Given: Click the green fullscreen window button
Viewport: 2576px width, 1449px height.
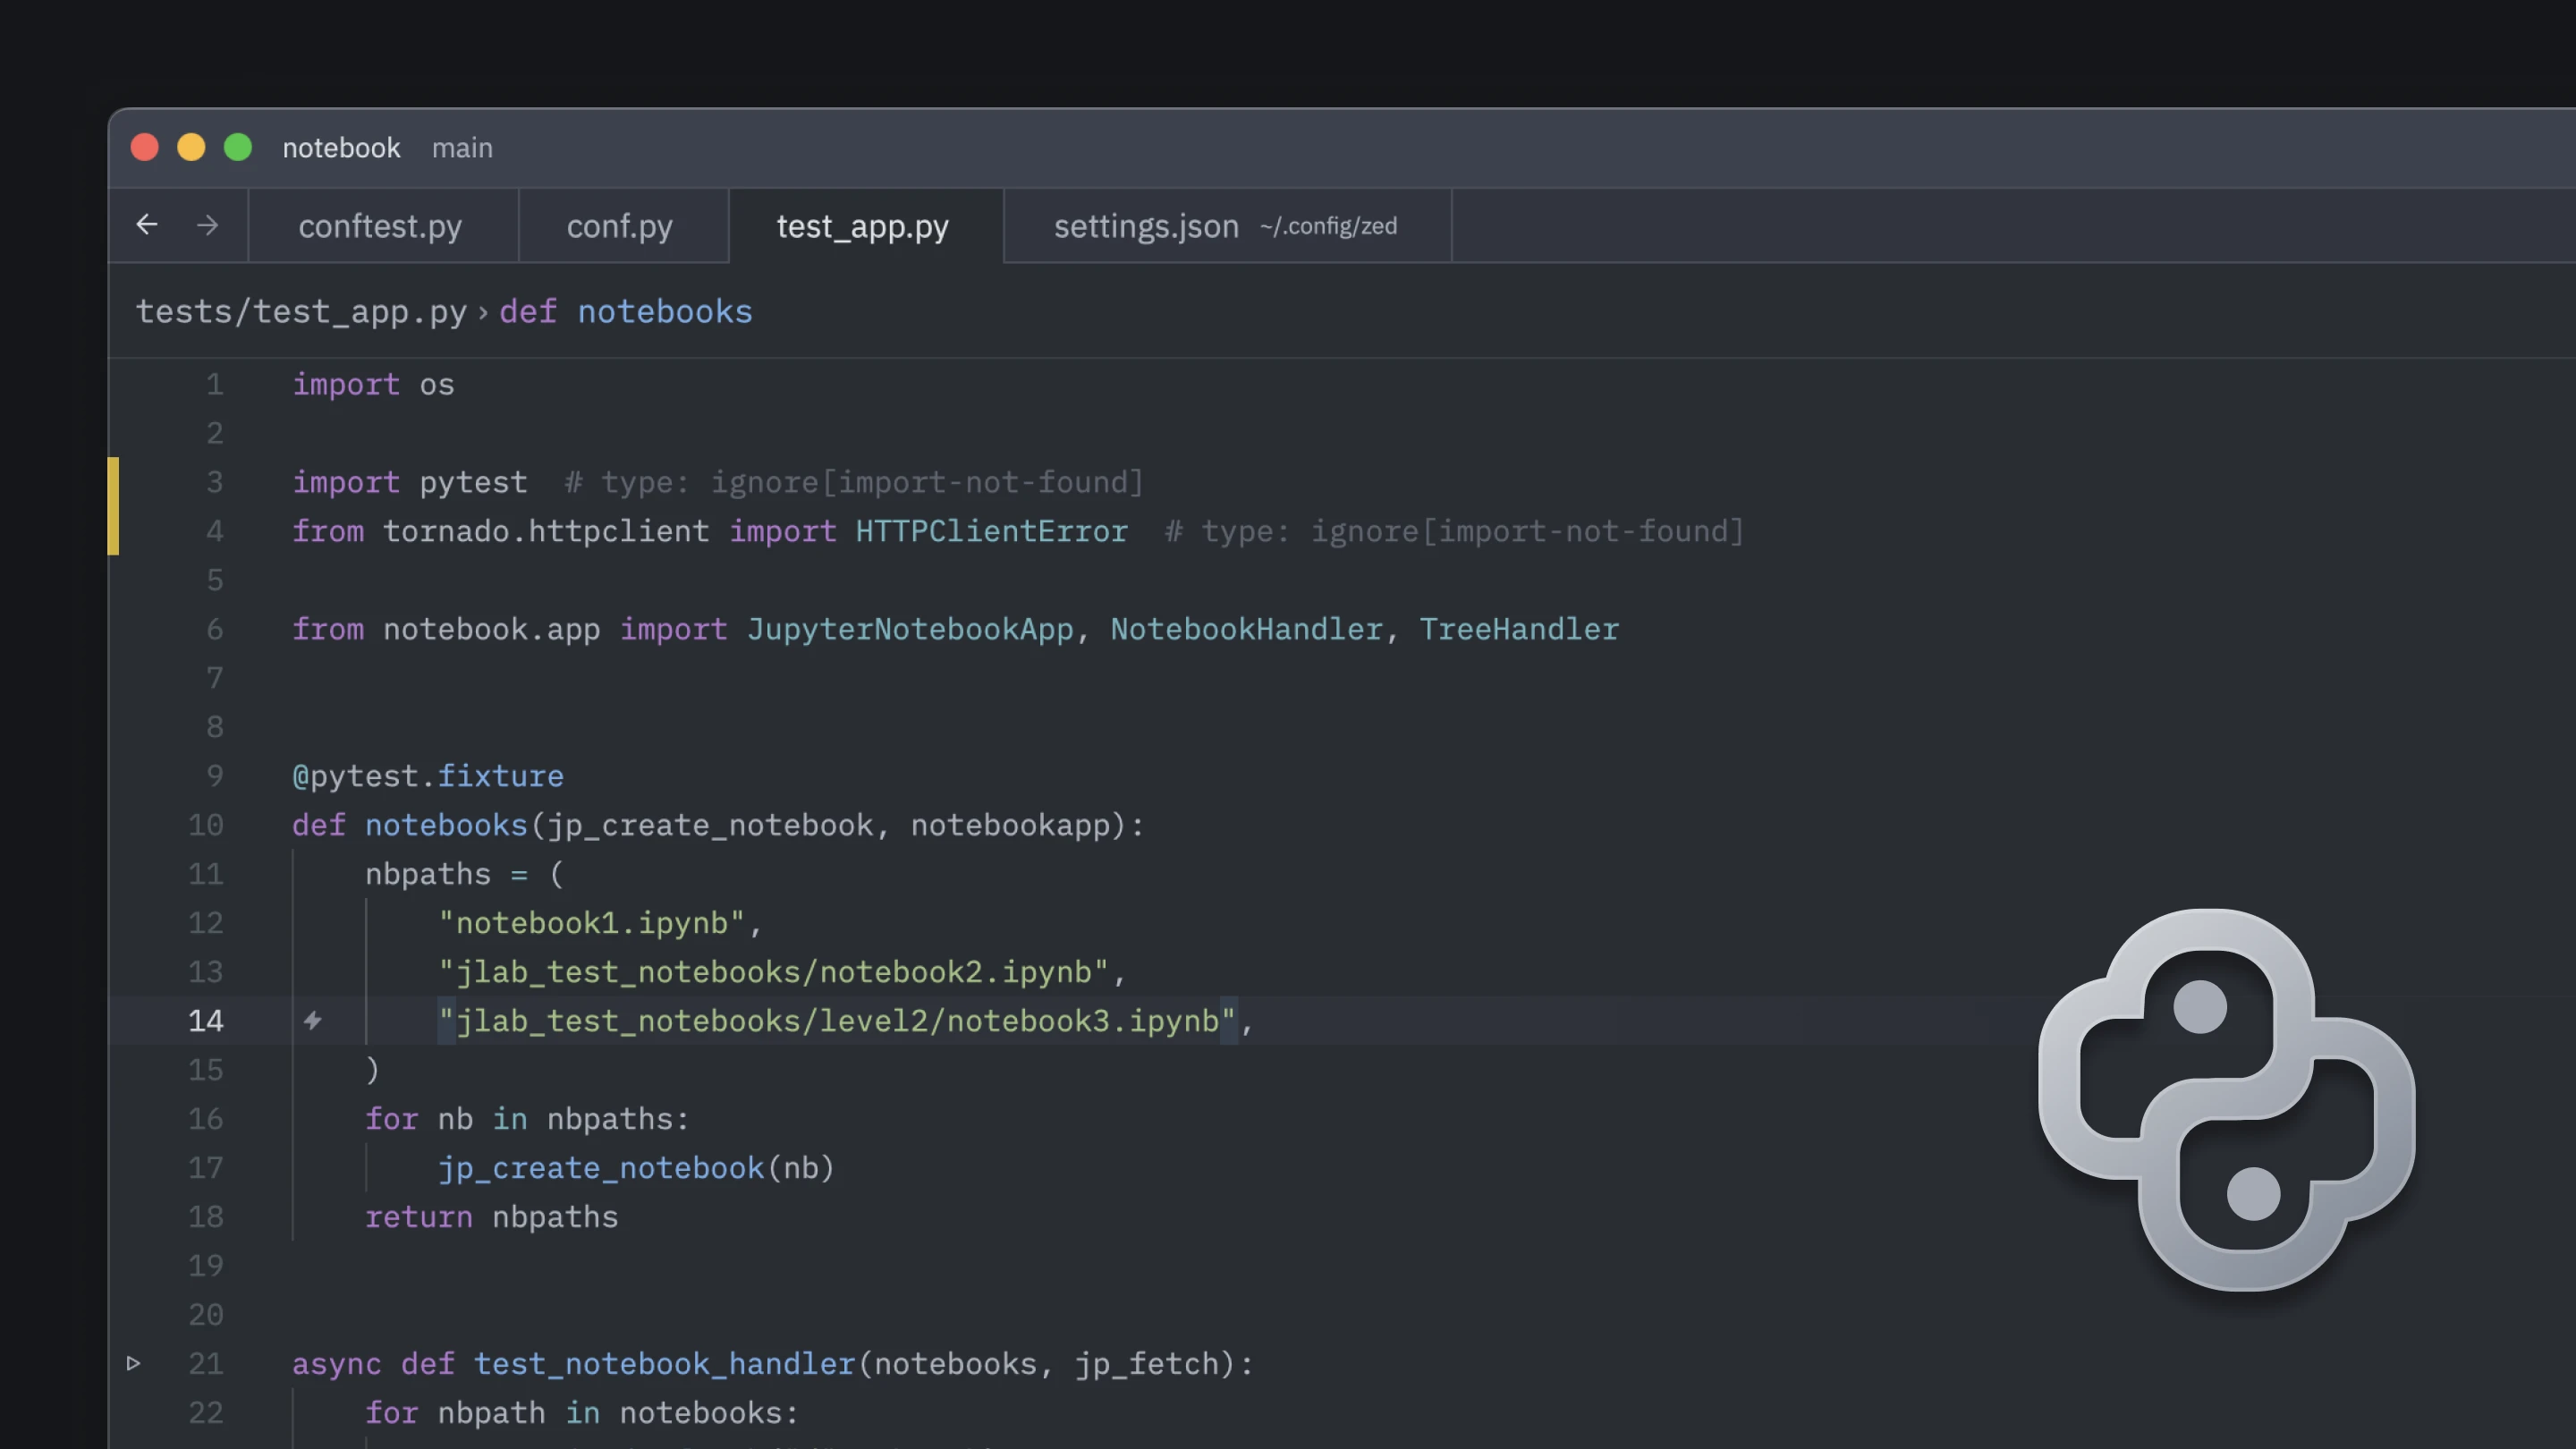Looking at the screenshot, I should coord(238,148).
